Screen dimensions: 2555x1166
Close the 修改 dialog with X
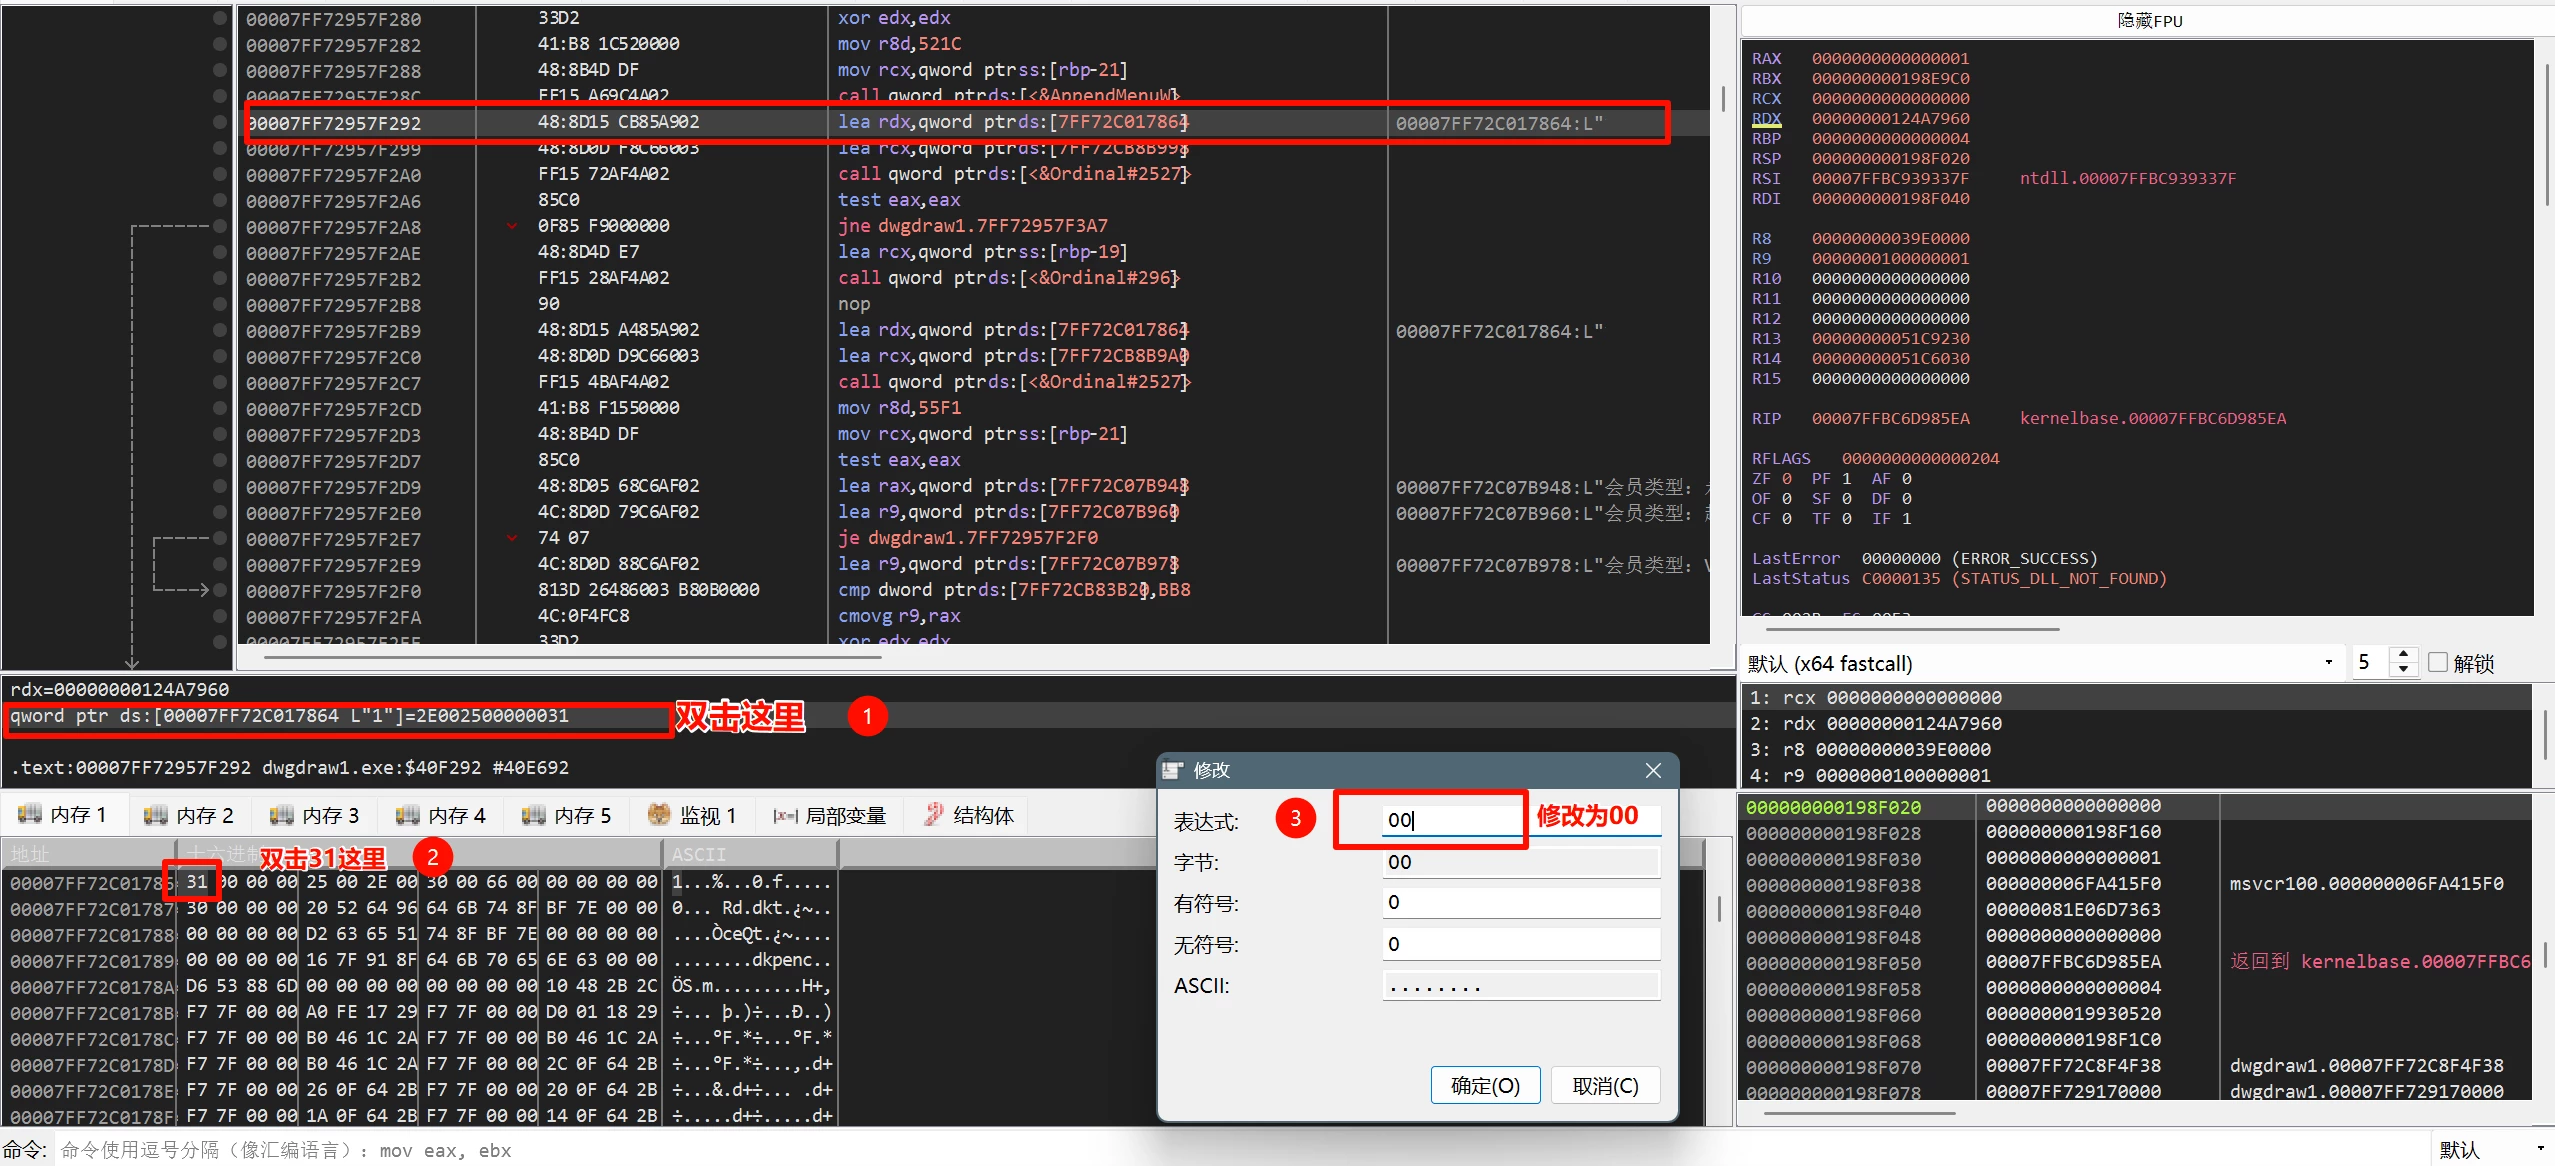(x=1653, y=770)
